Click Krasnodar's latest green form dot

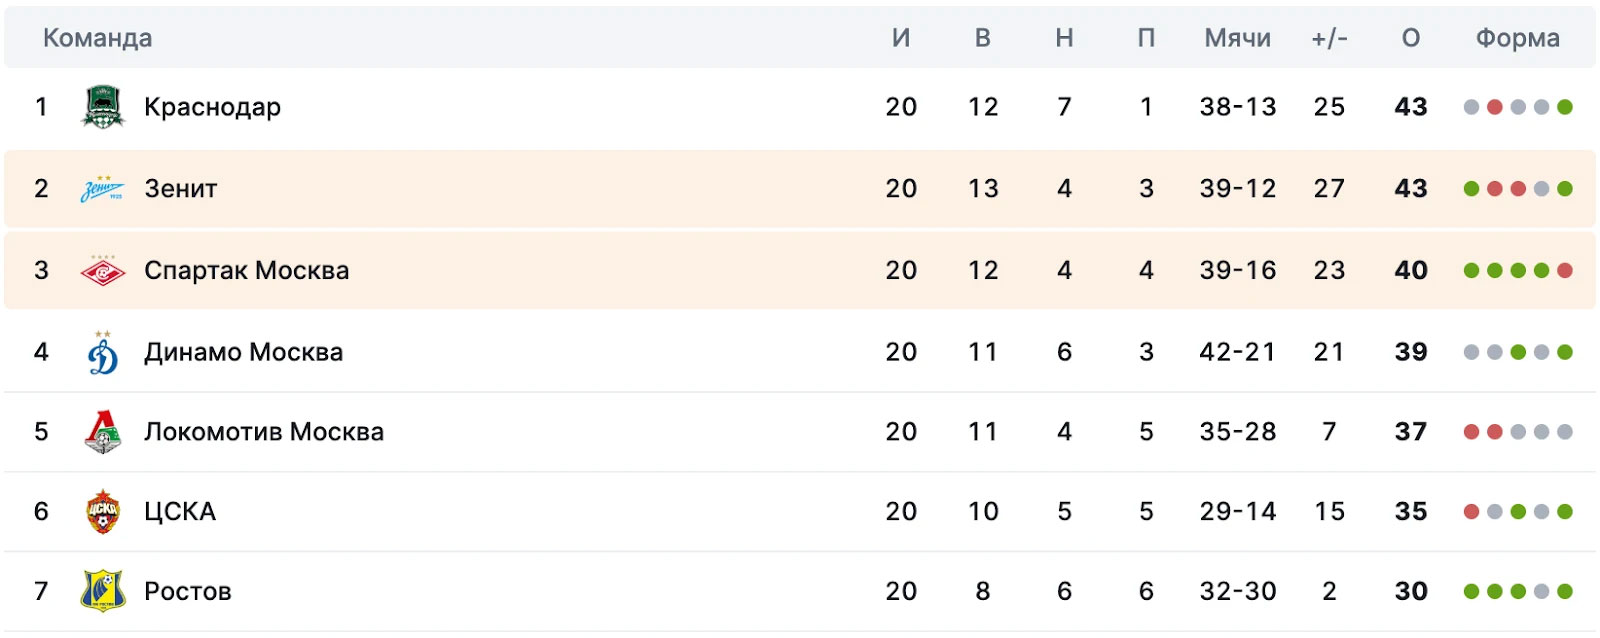coord(1565,107)
